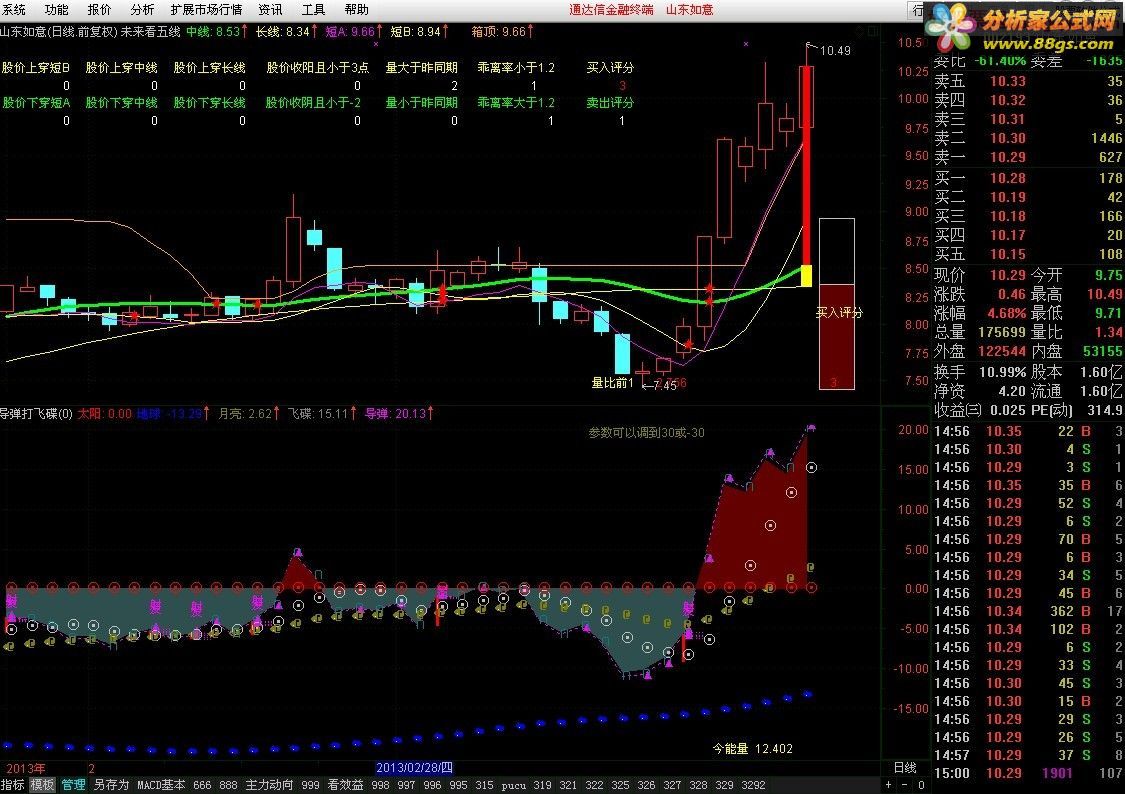The height and width of the screenshot is (794, 1125).
Task: Click the tall red last candlestick
Action: point(806,165)
